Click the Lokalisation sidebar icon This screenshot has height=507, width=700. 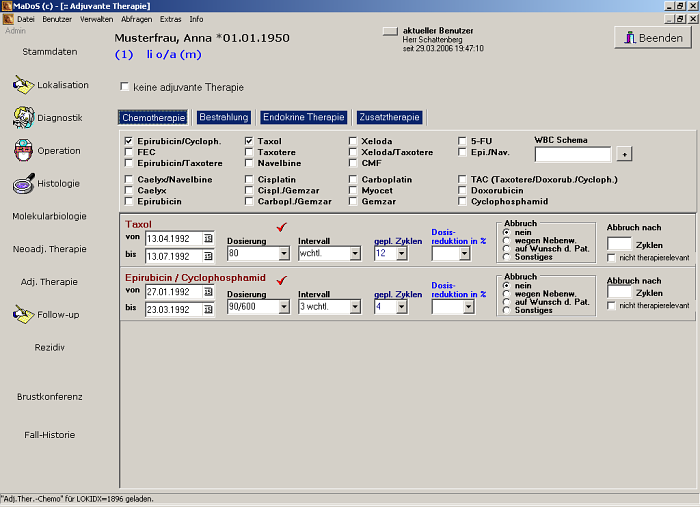(x=23, y=86)
